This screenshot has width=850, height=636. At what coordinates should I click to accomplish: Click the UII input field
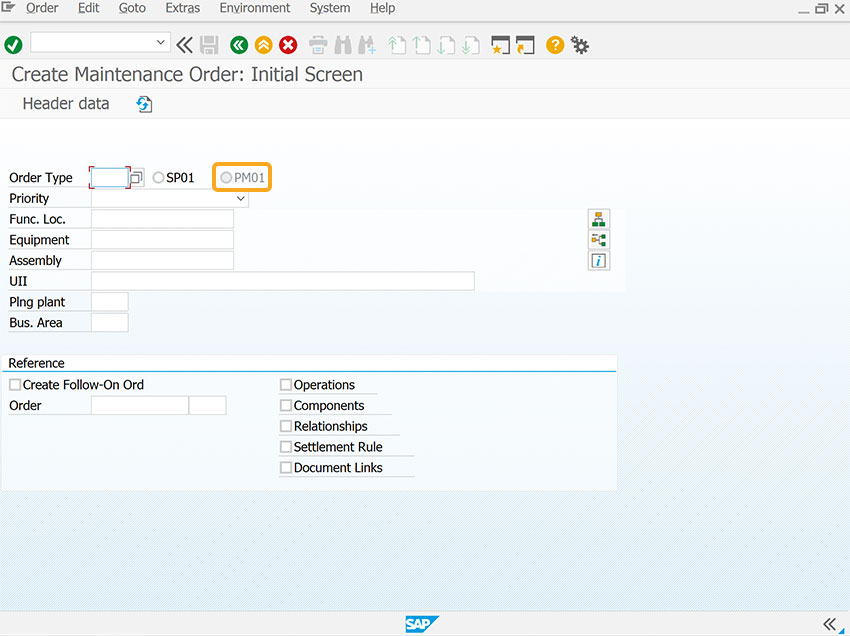(x=282, y=281)
